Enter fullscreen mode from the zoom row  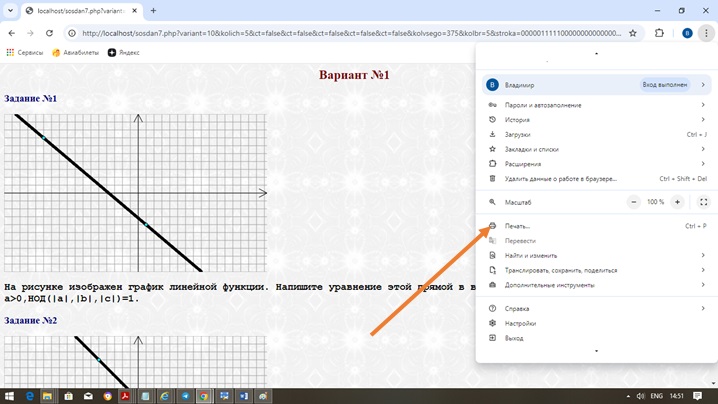click(703, 202)
